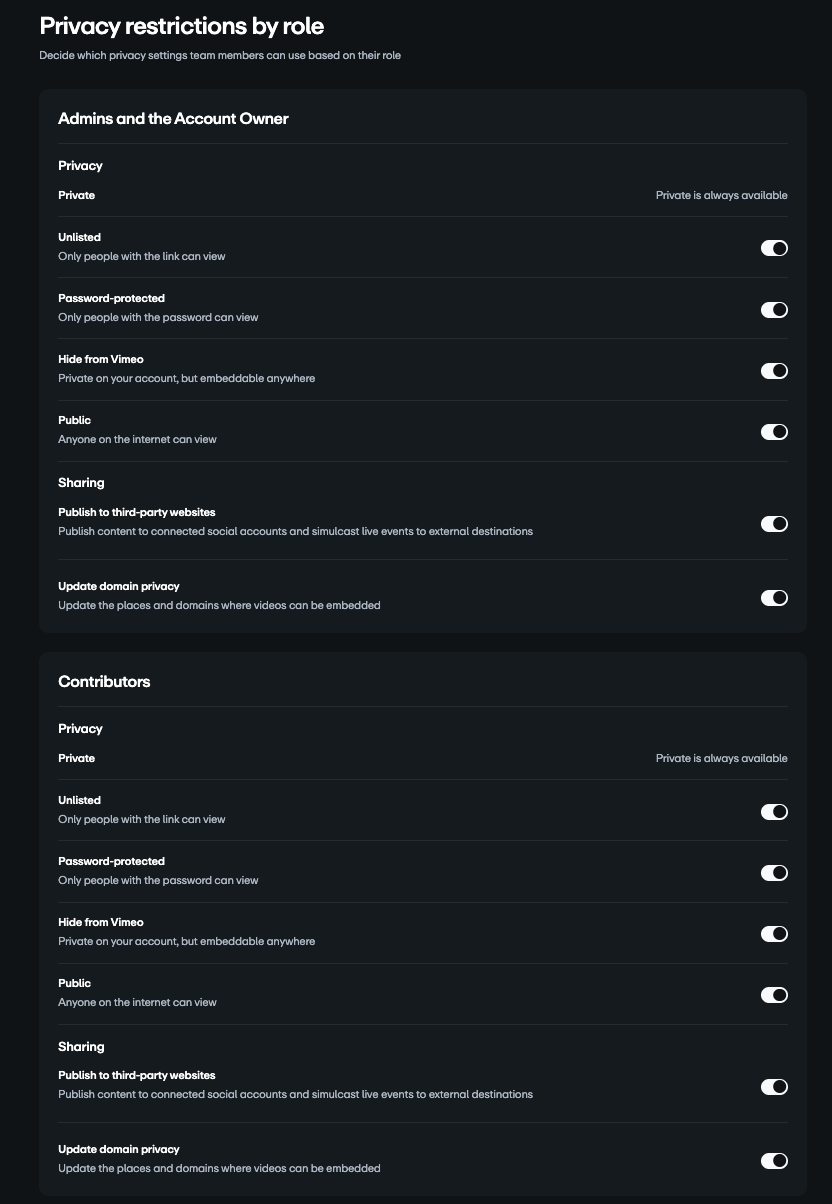Toggle Password-protected for Contributors
The image size is (832, 1204).
[x=774, y=873]
